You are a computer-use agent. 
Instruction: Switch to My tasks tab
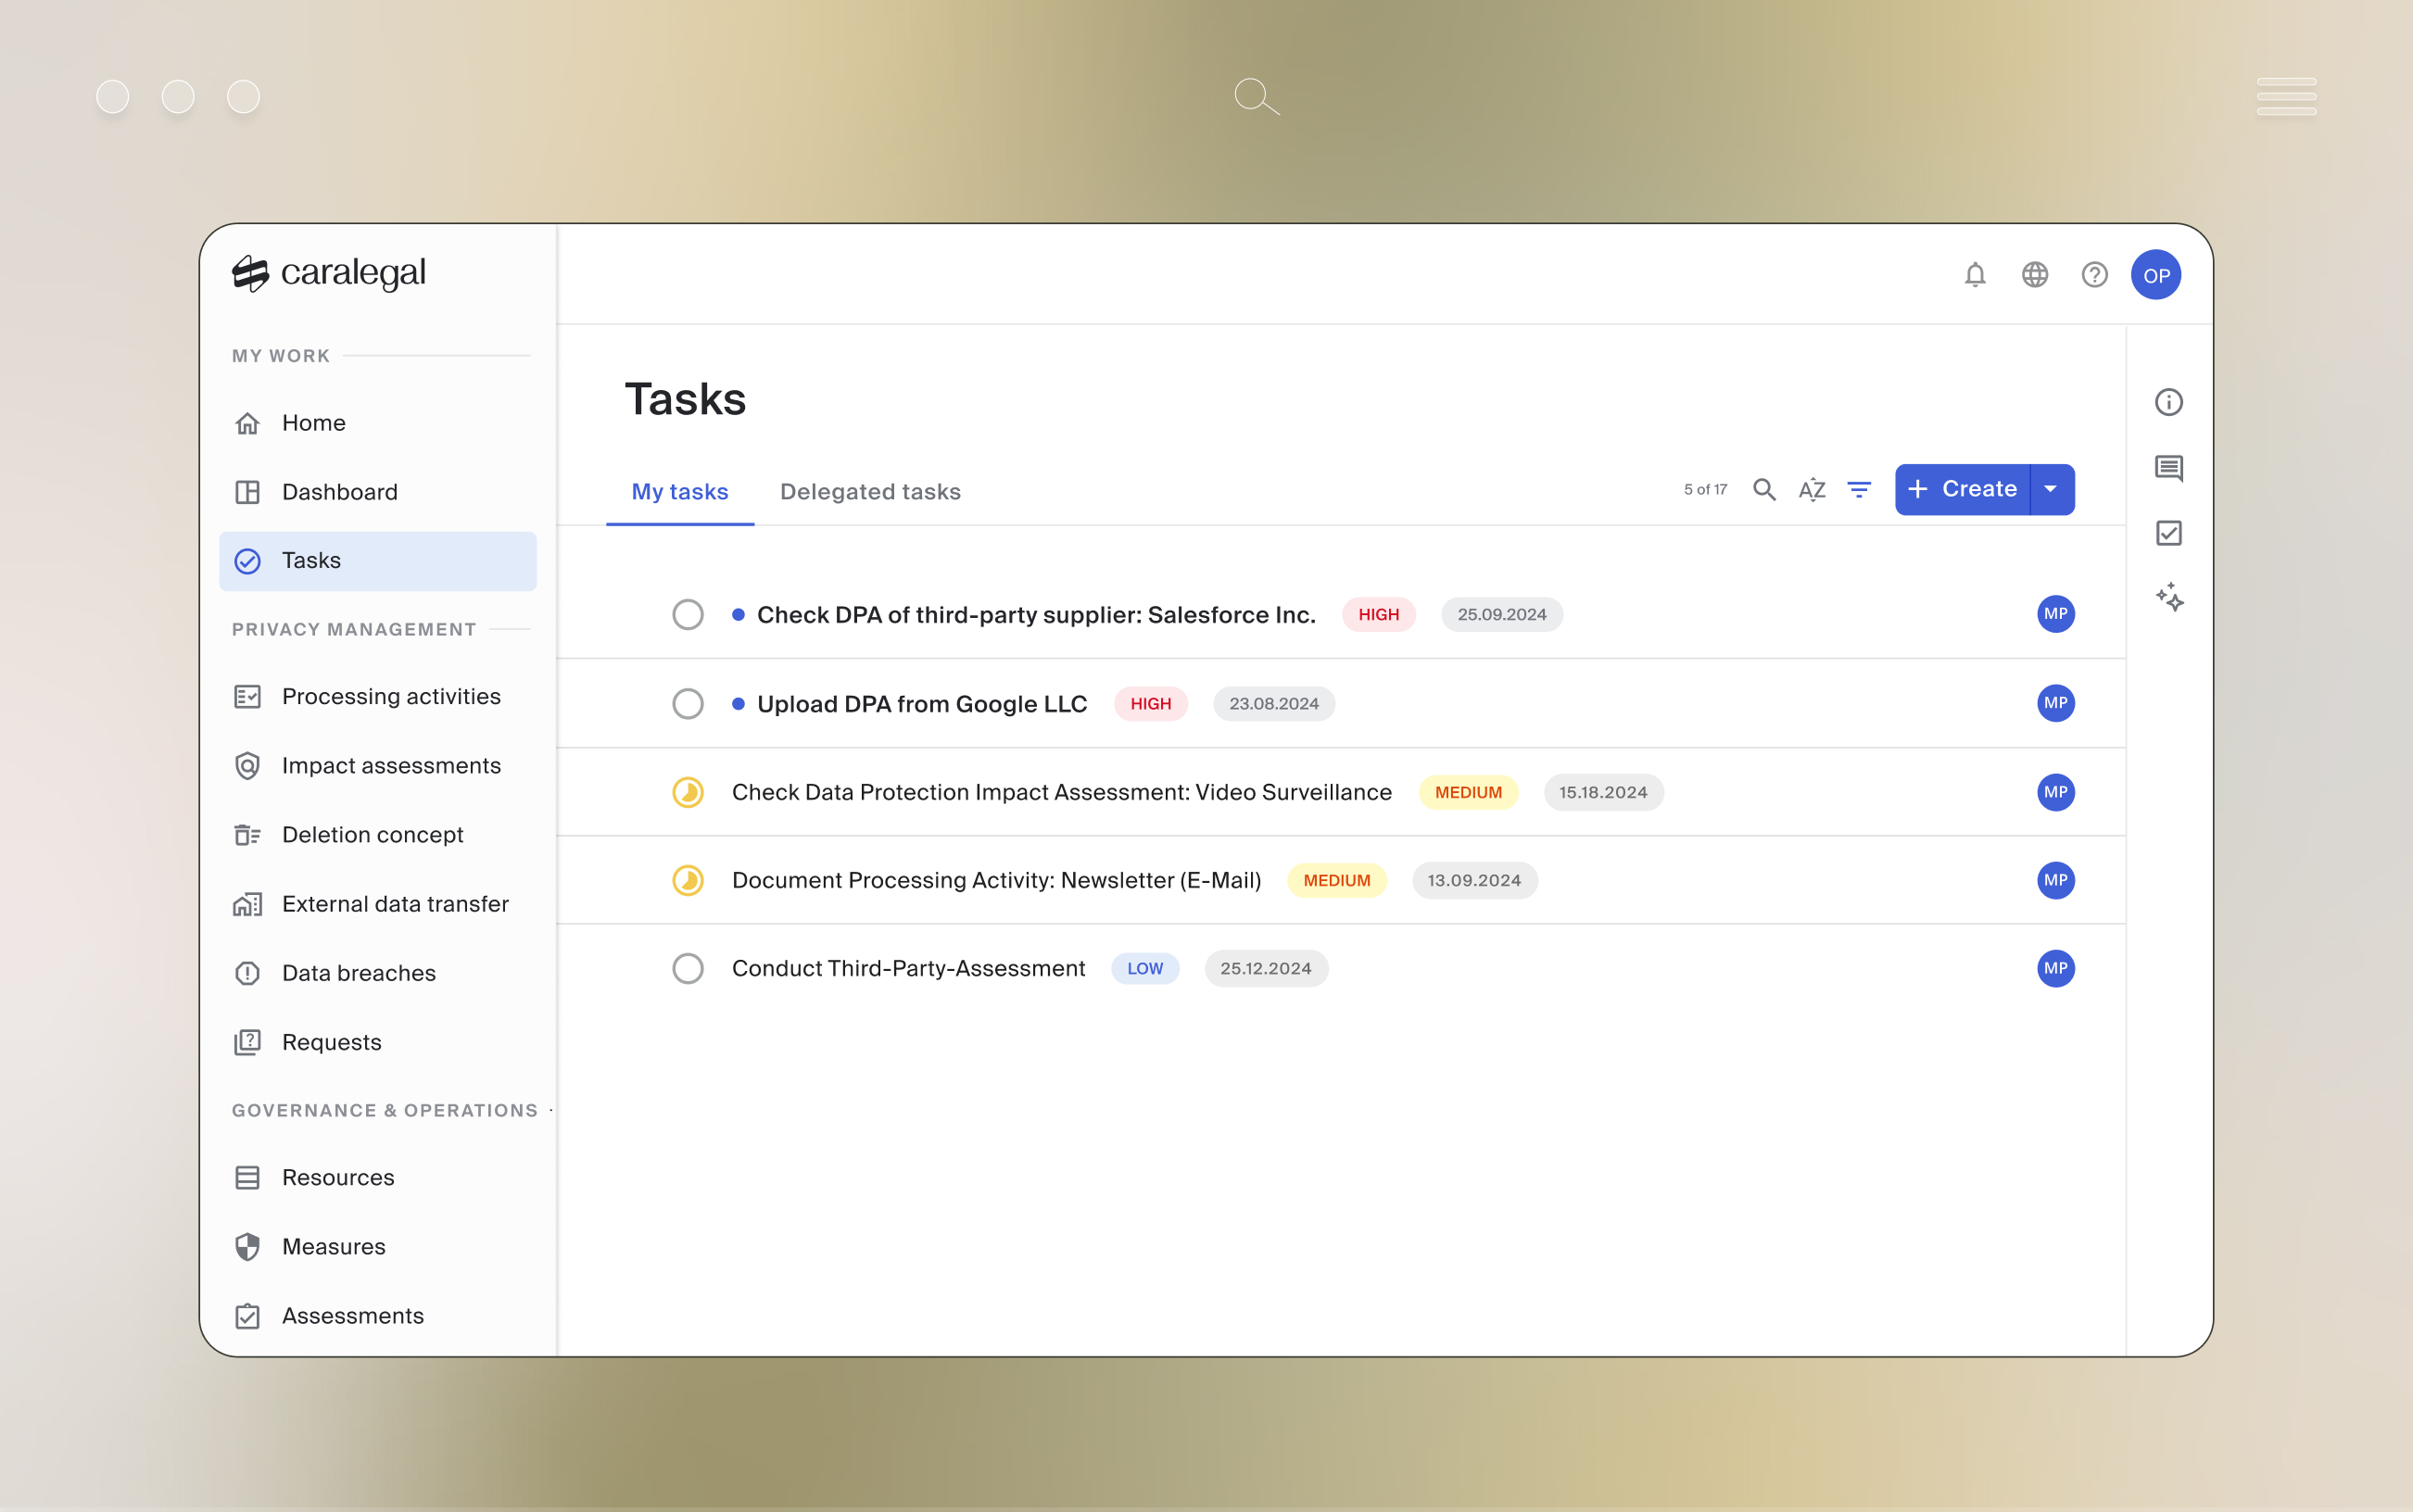680,492
